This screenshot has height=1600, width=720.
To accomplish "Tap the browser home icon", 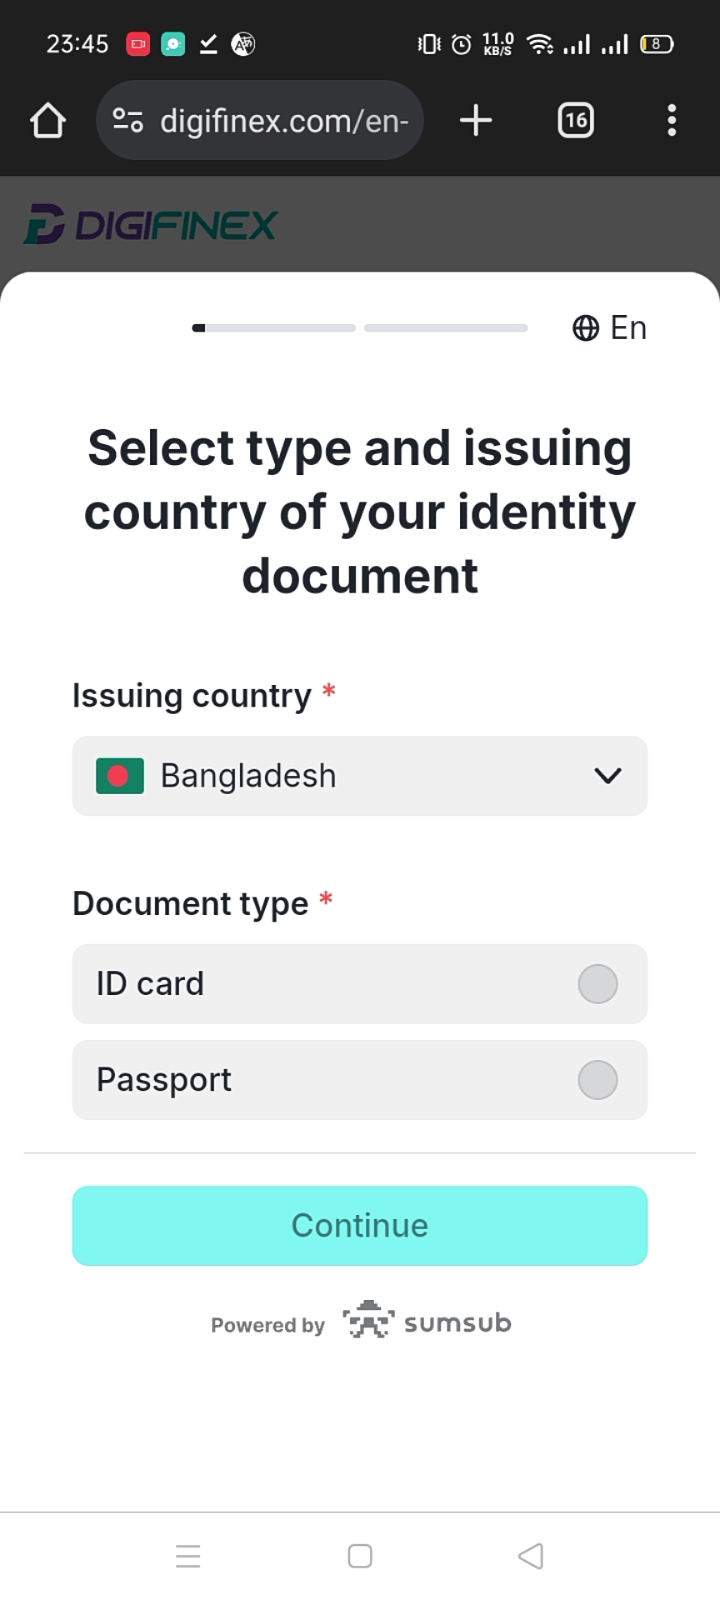I will [47, 121].
